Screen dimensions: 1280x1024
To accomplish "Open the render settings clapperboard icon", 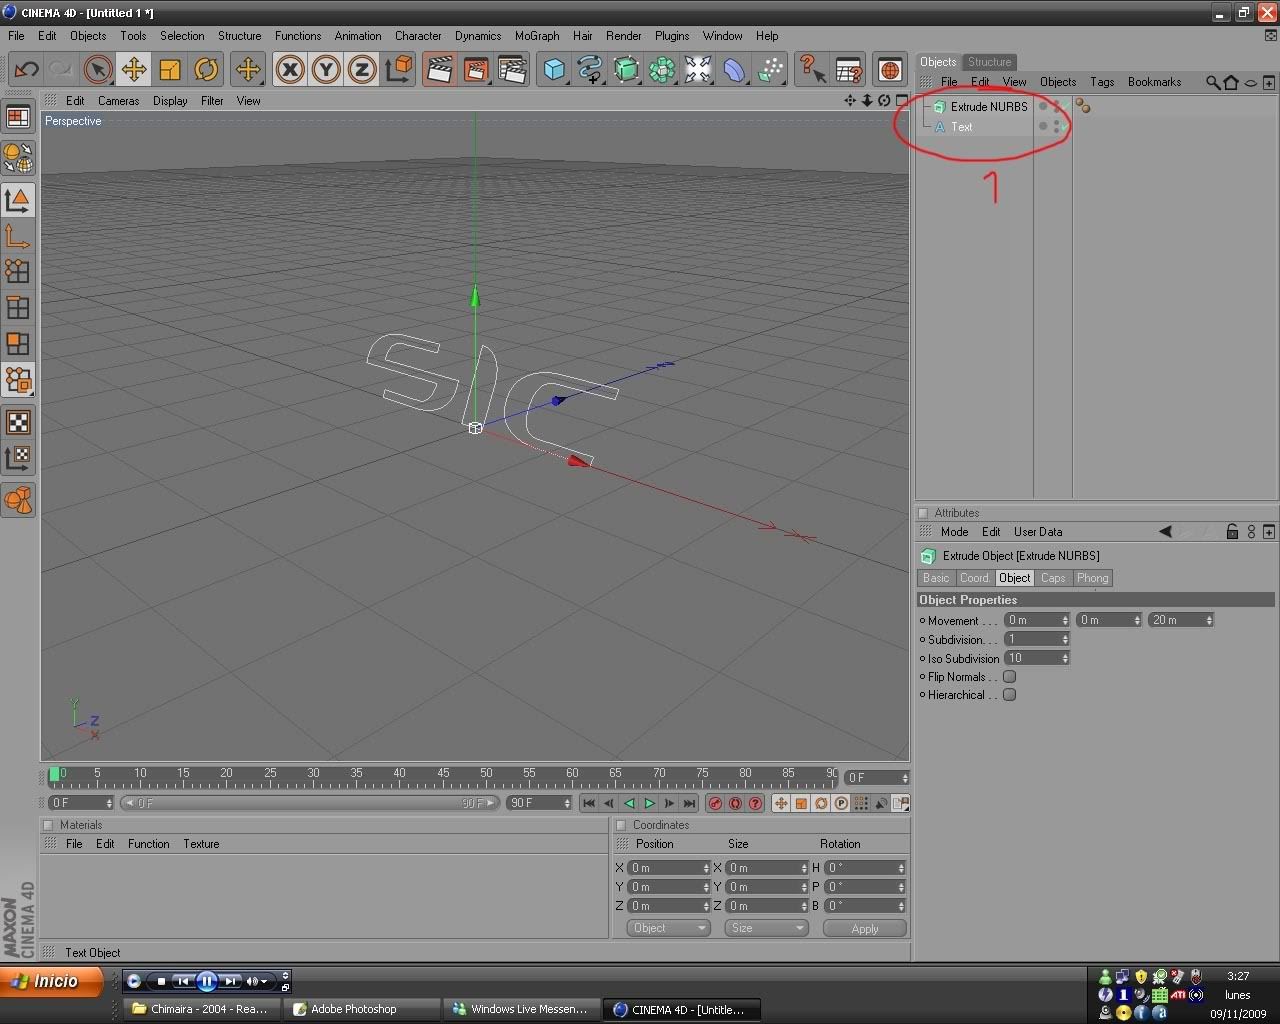I will 511,69.
